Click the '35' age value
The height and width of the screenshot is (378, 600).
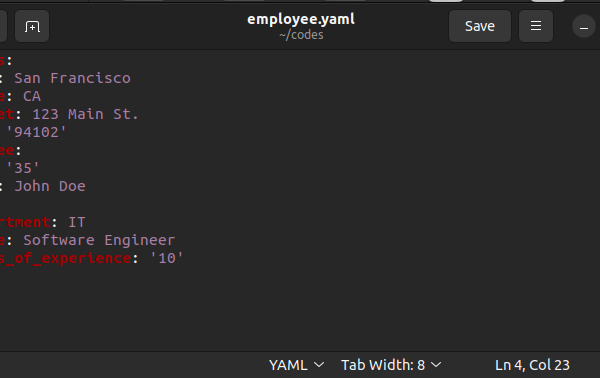pyautogui.click(x=23, y=168)
